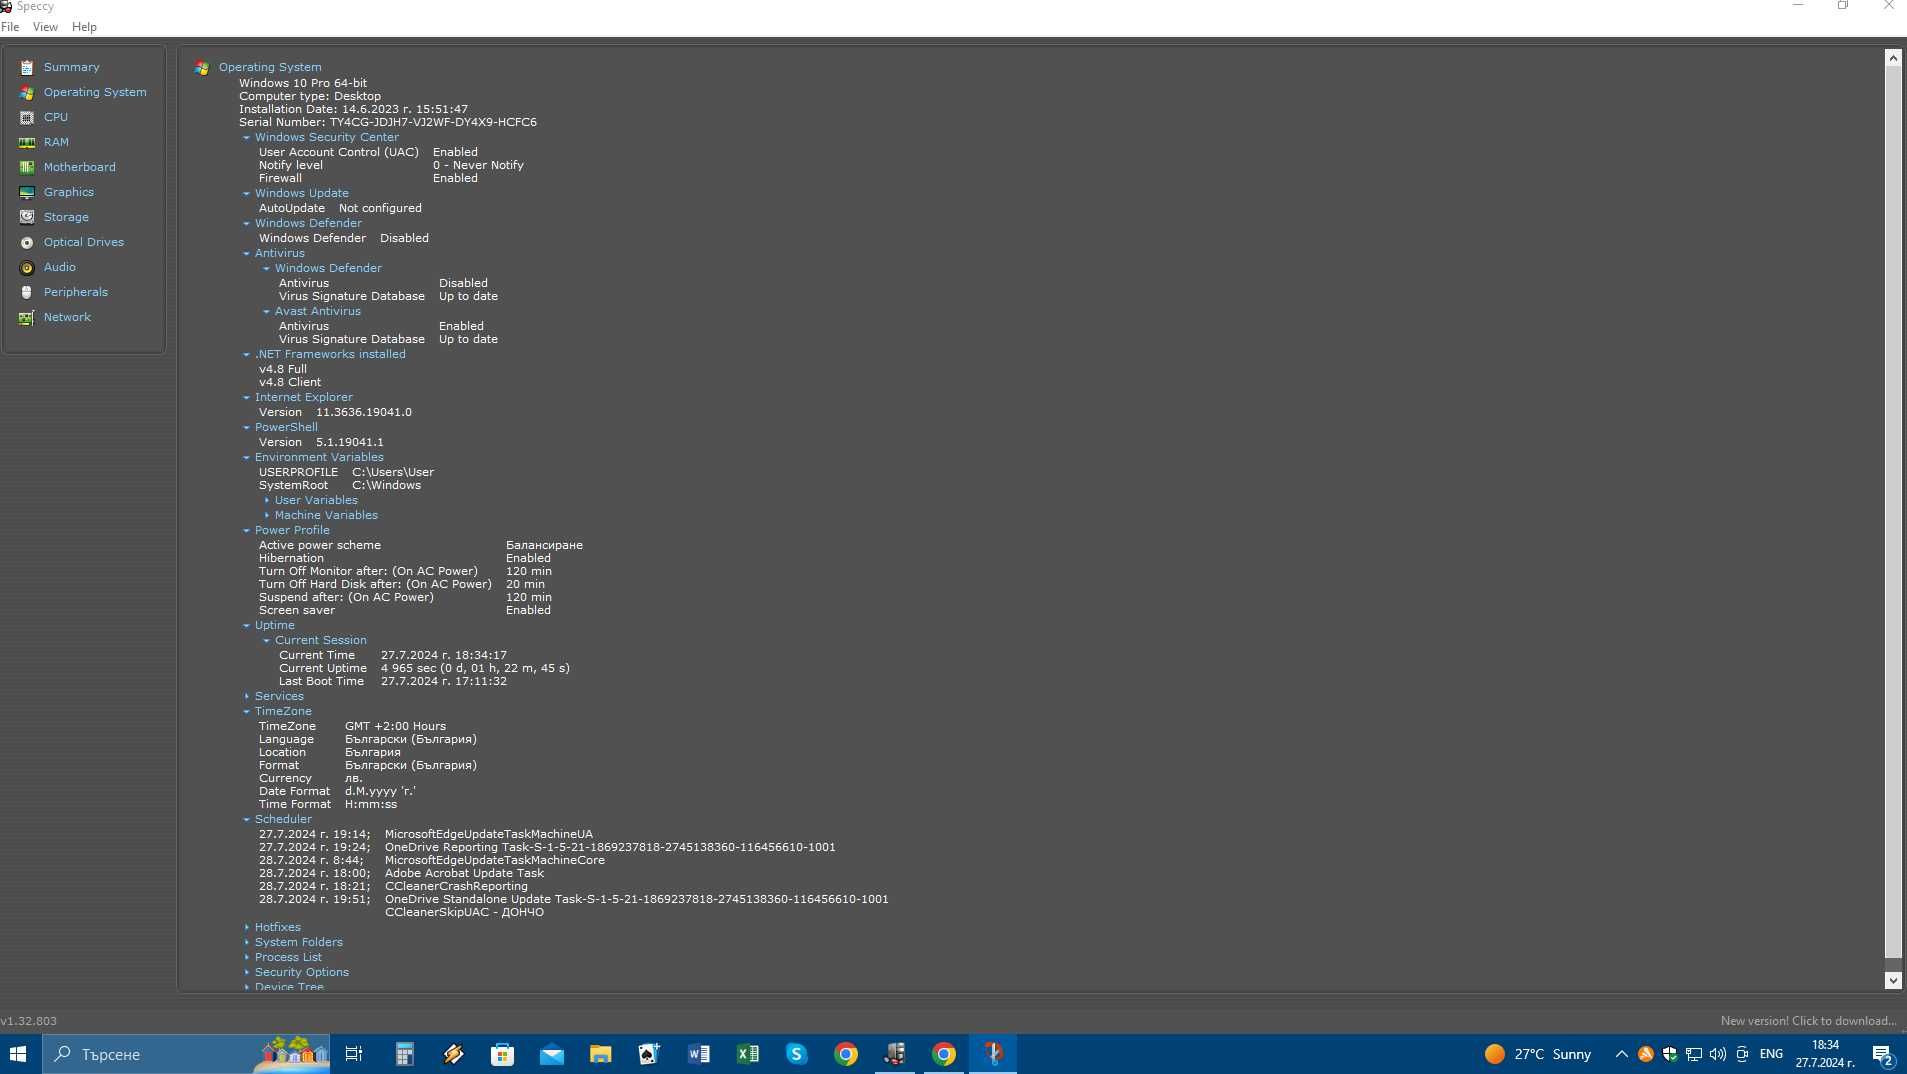Collapse the Uptime node
The height and width of the screenshot is (1074, 1907).
point(246,626)
